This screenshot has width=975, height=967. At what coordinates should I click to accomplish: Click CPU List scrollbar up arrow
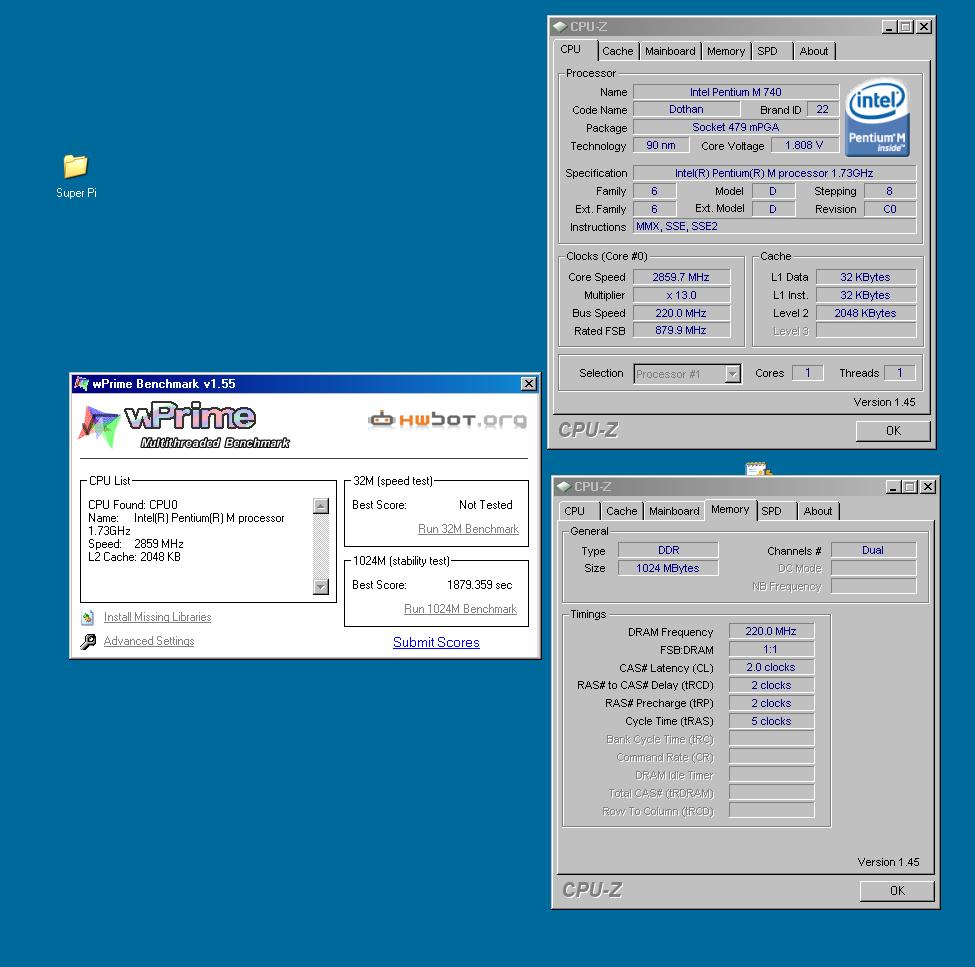click(321, 506)
